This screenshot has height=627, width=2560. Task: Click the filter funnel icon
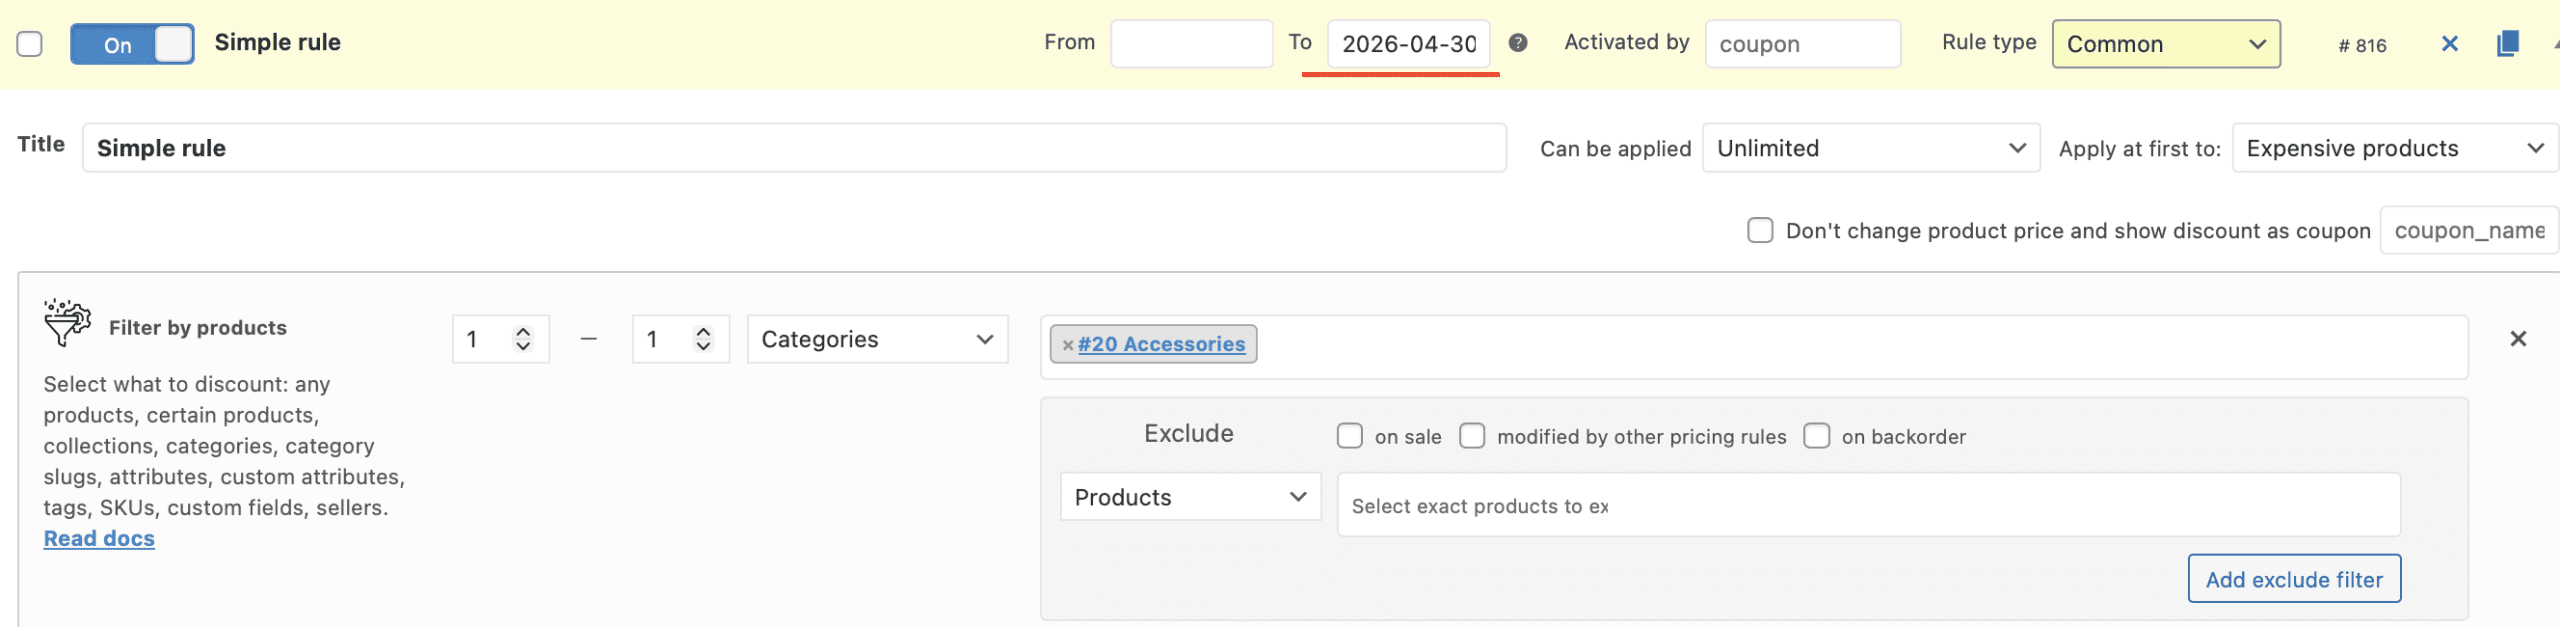67,323
